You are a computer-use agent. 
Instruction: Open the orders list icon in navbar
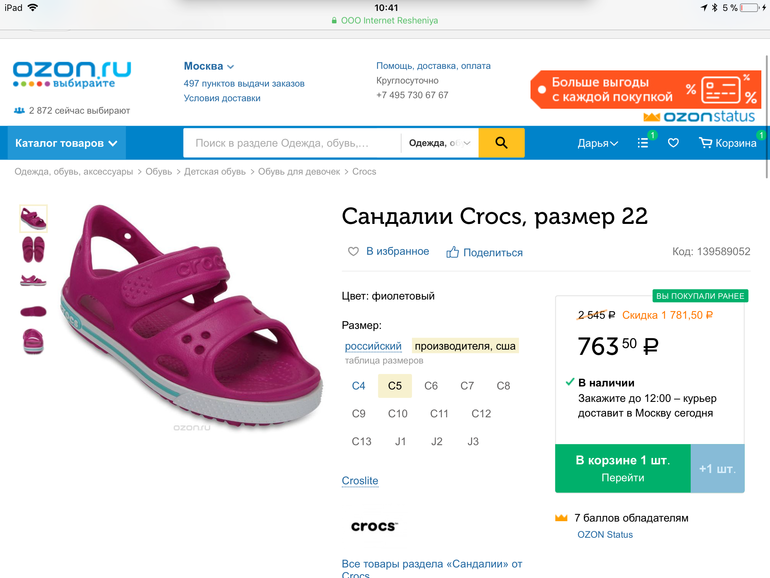click(643, 143)
